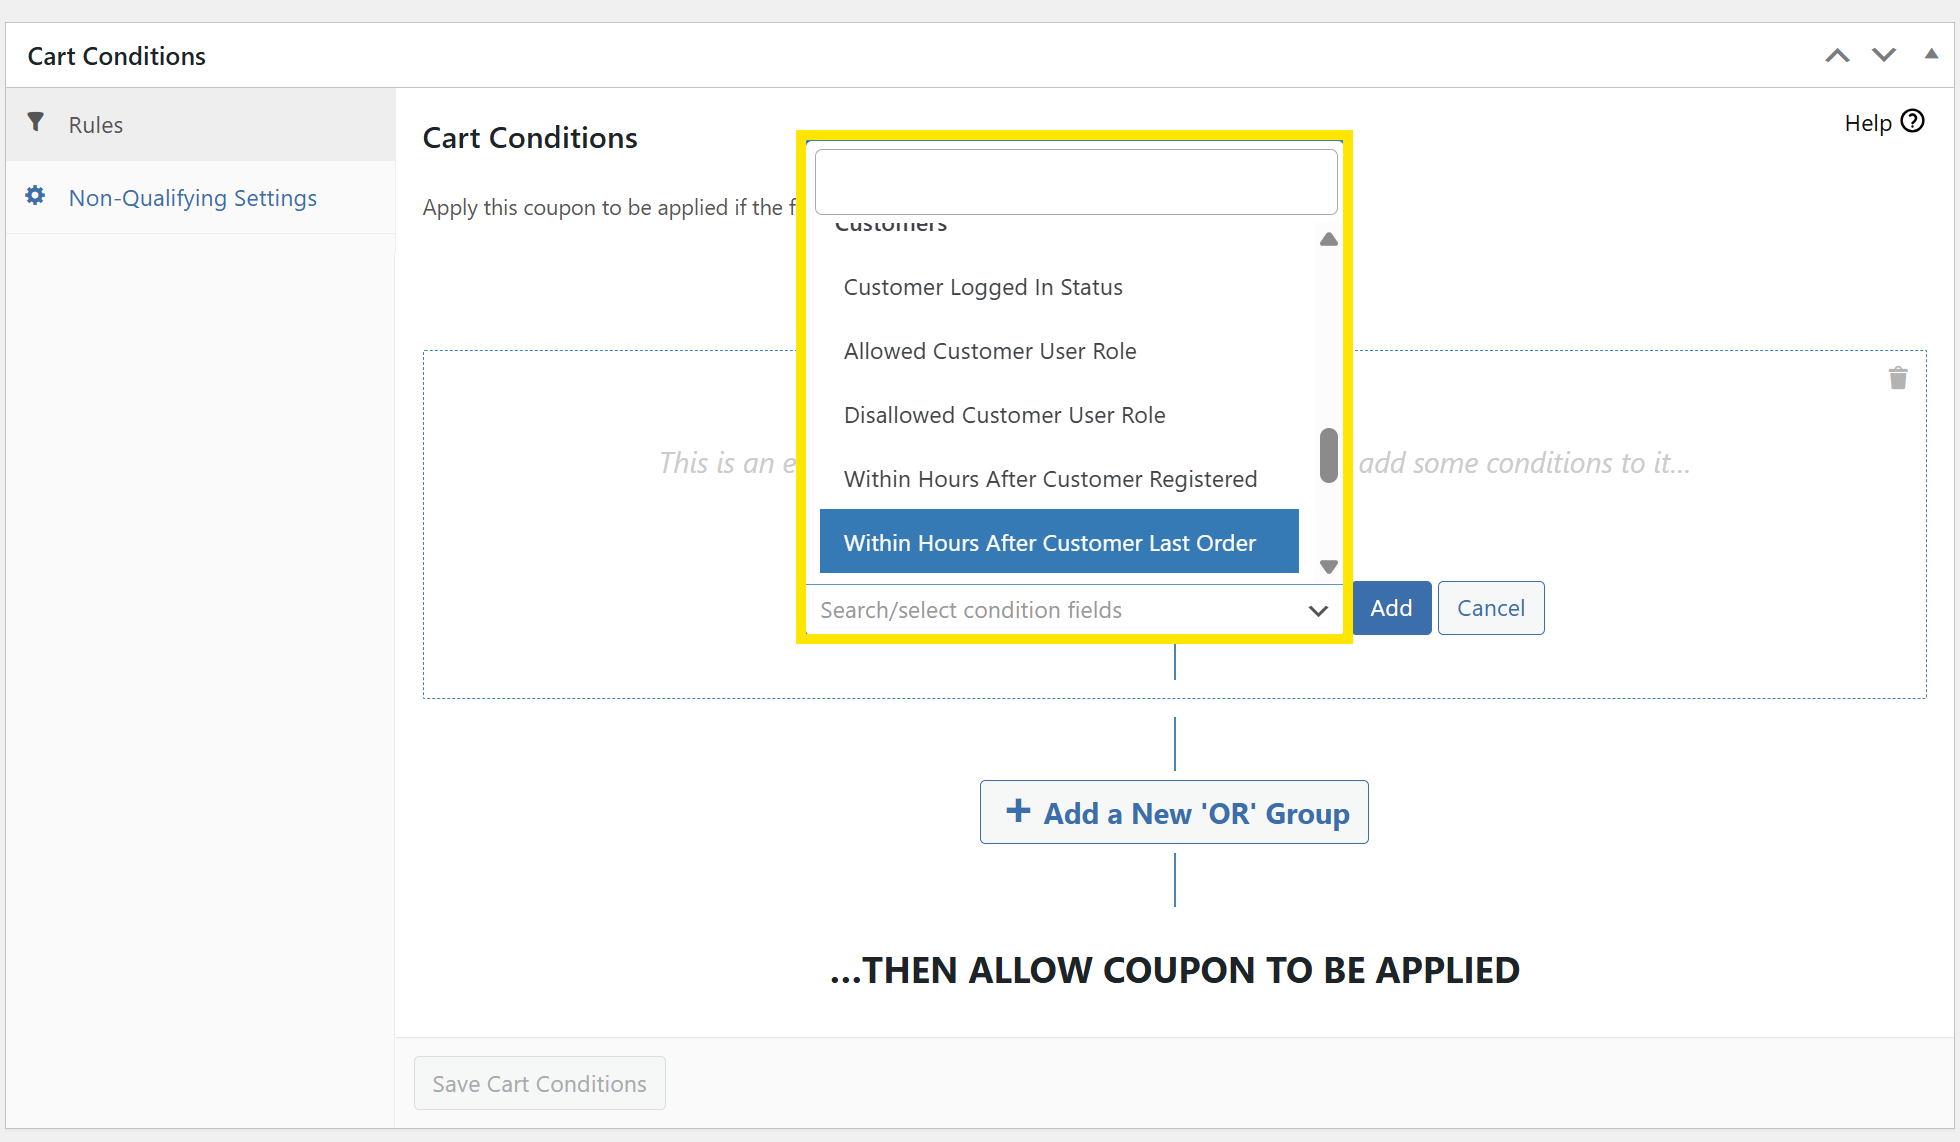This screenshot has width=1960, height=1142.
Task: Select Customer Logged In Status option
Action: [983, 288]
